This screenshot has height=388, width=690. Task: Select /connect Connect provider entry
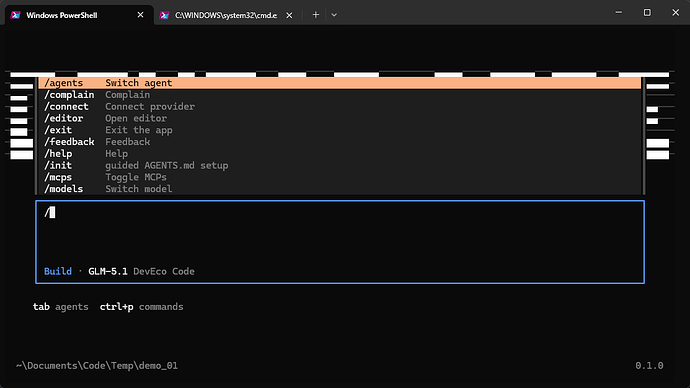tap(340, 106)
